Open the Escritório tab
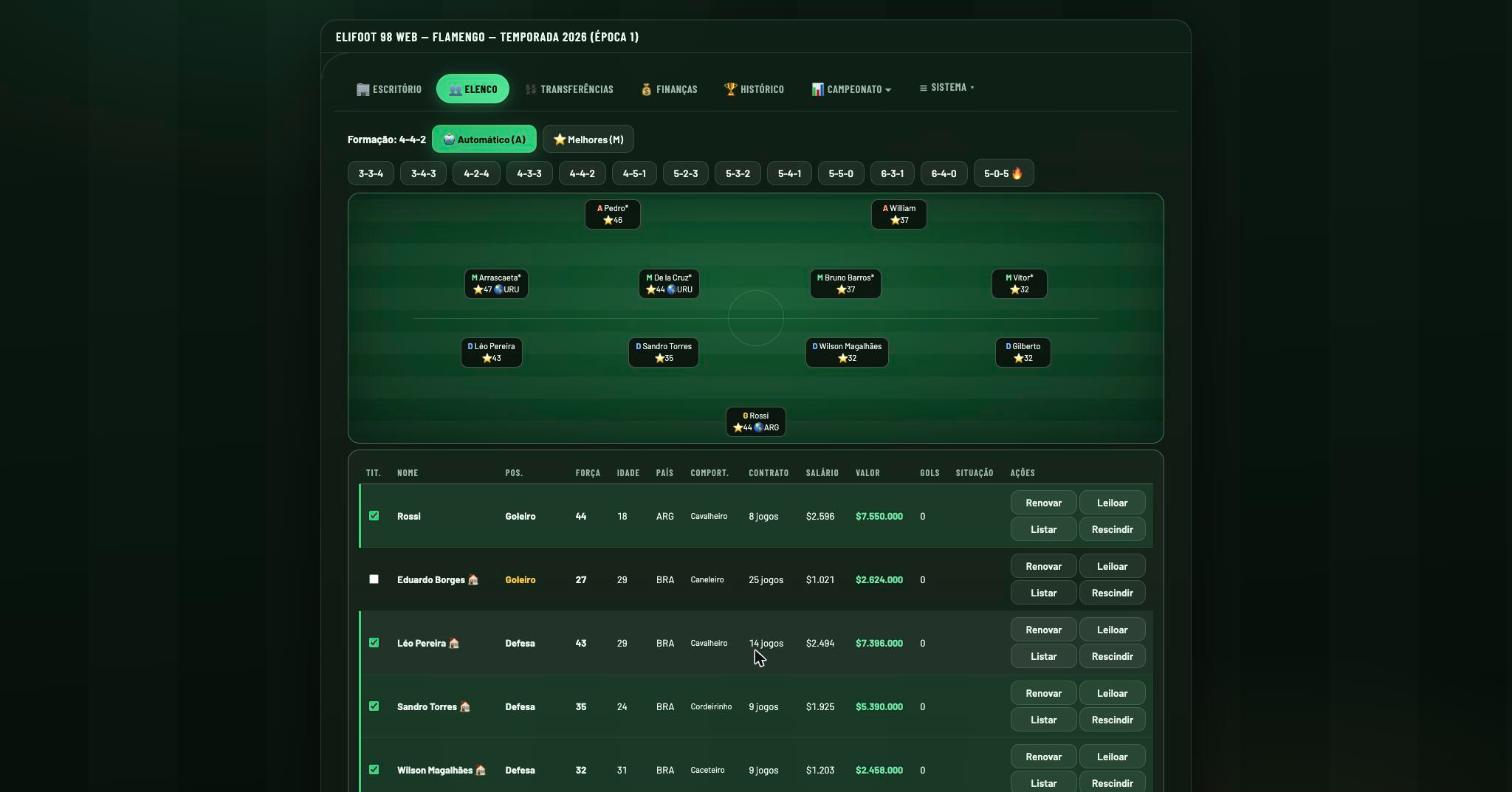This screenshot has width=1512, height=792. click(389, 89)
